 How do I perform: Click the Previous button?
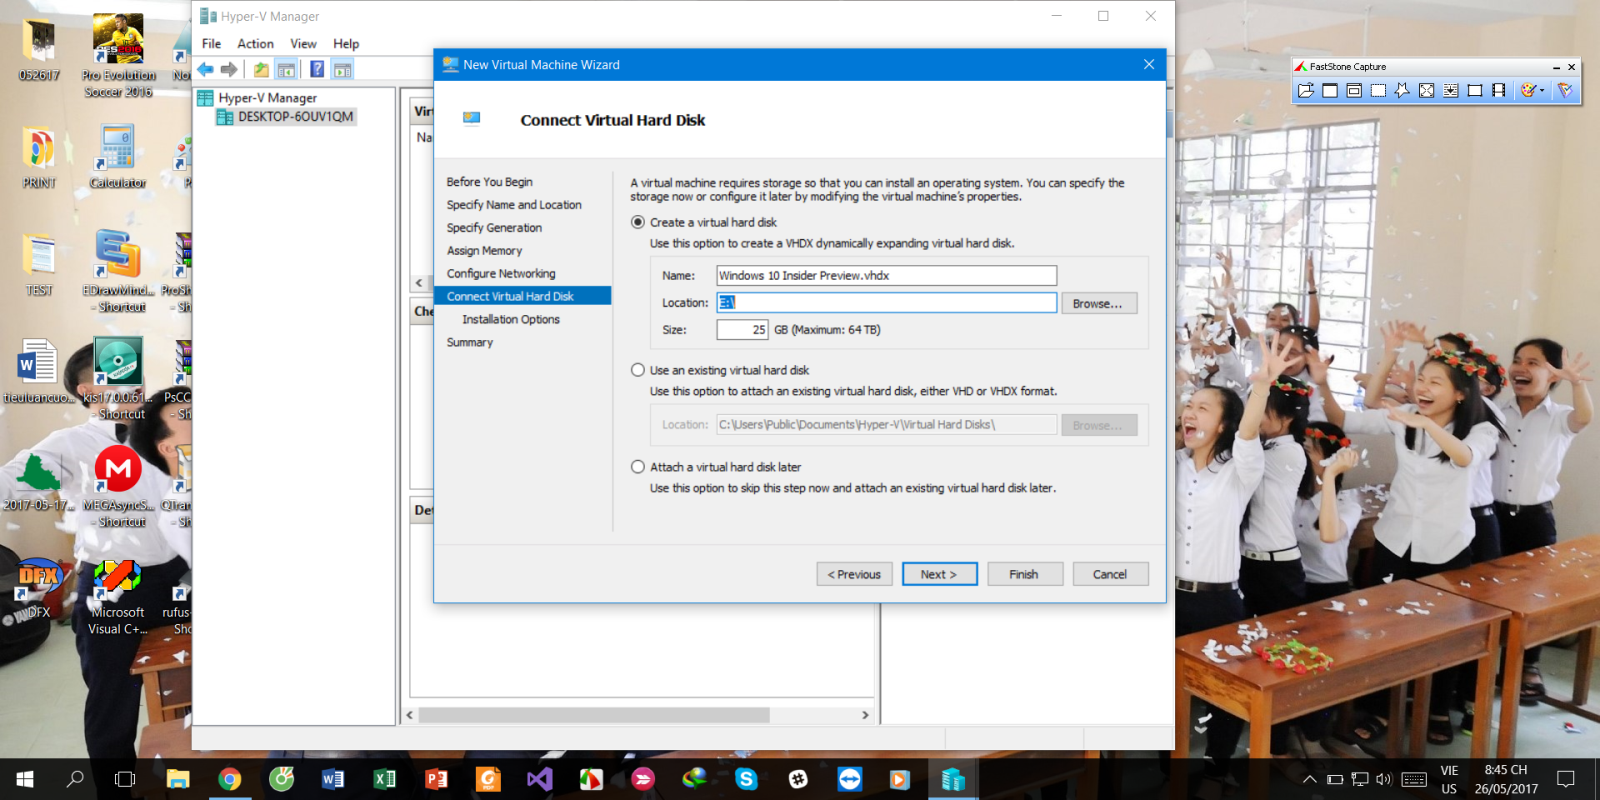pyautogui.click(x=854, y=574)
